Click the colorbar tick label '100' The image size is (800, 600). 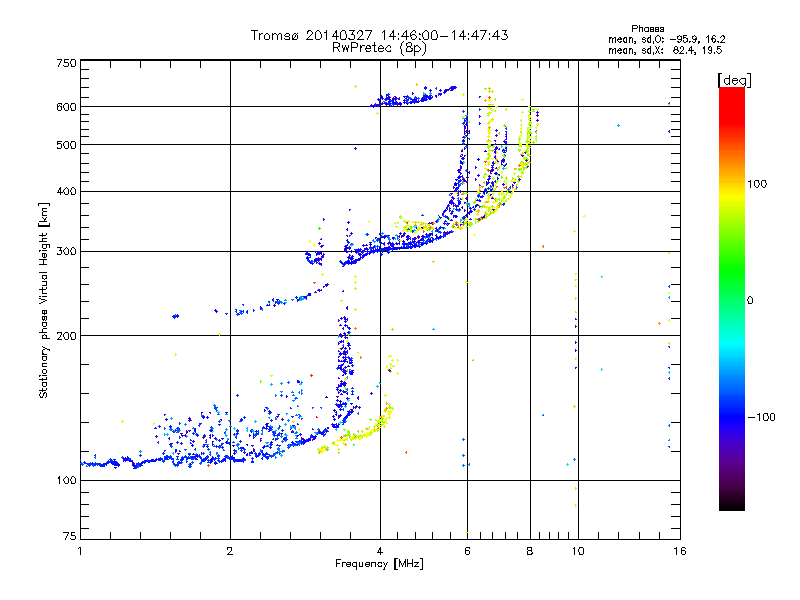coord(757,184)
